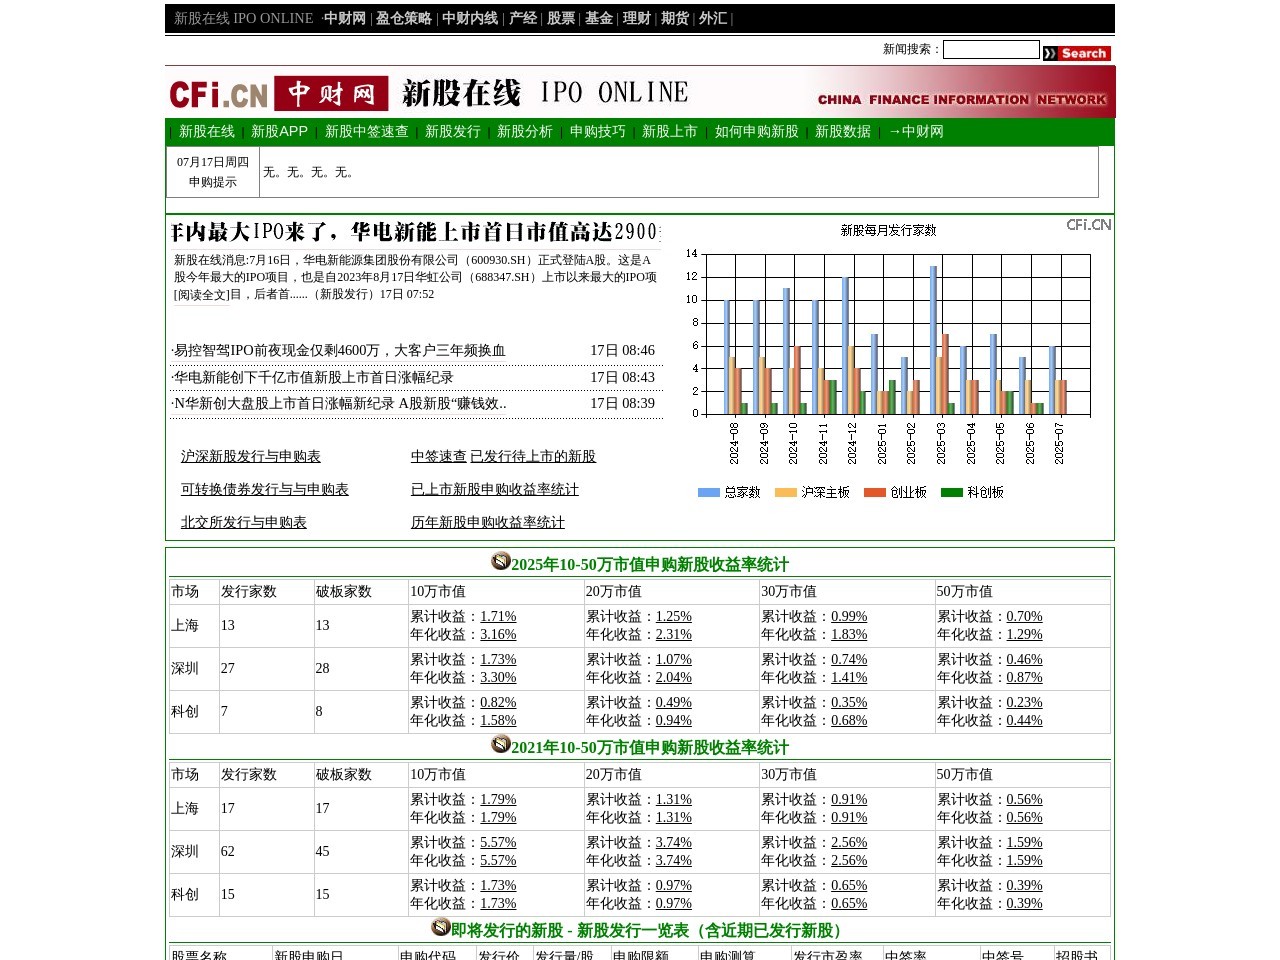Image resolution: width=1280 pixels, height=960 pixels.
Task: Open 历年新股申购收益率统计 link
Action: pos(487,523)
